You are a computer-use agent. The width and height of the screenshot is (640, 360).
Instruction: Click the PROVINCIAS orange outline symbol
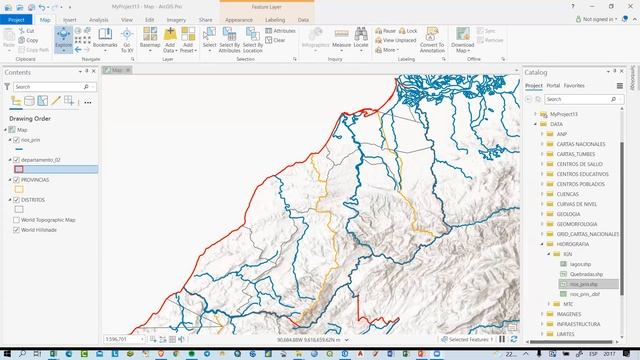(x=19, y=189)
